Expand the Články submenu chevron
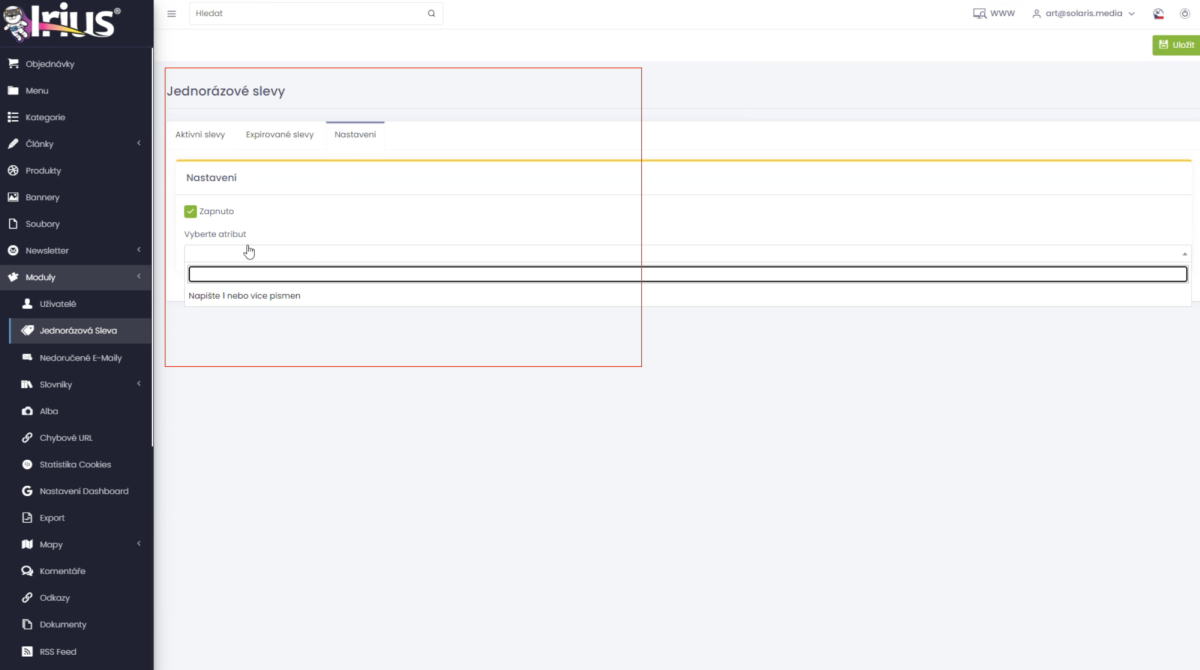This screenshot has height=670, width=1200. click(139, 144)
